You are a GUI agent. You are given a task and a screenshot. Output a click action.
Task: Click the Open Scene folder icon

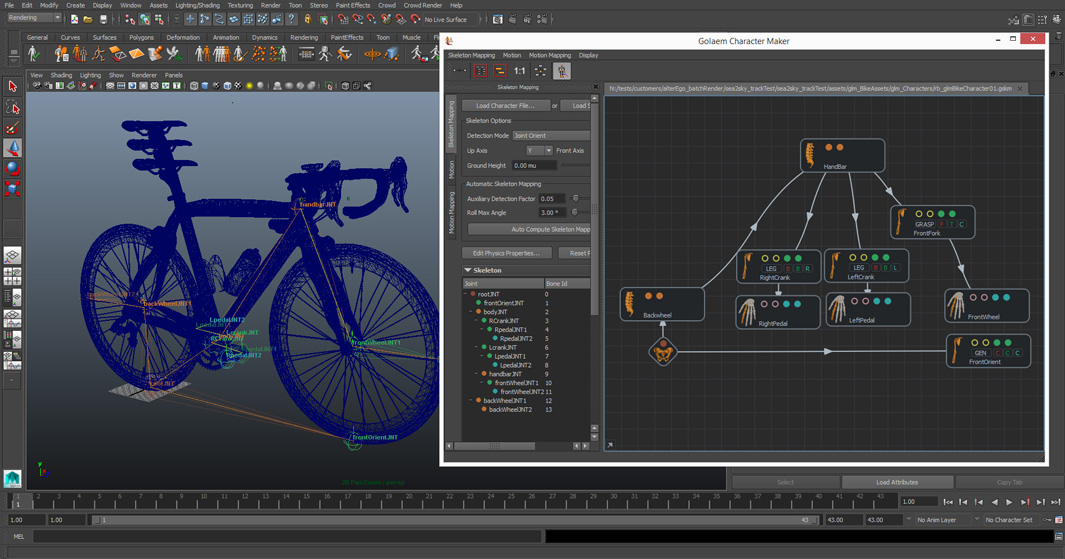click(x=88, y=19)
